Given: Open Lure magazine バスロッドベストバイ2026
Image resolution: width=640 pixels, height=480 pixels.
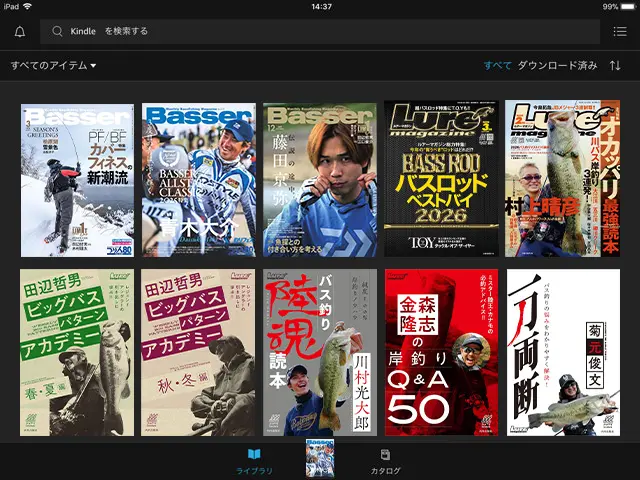Looking at the screenshot, I should click(x=441, y=179).
